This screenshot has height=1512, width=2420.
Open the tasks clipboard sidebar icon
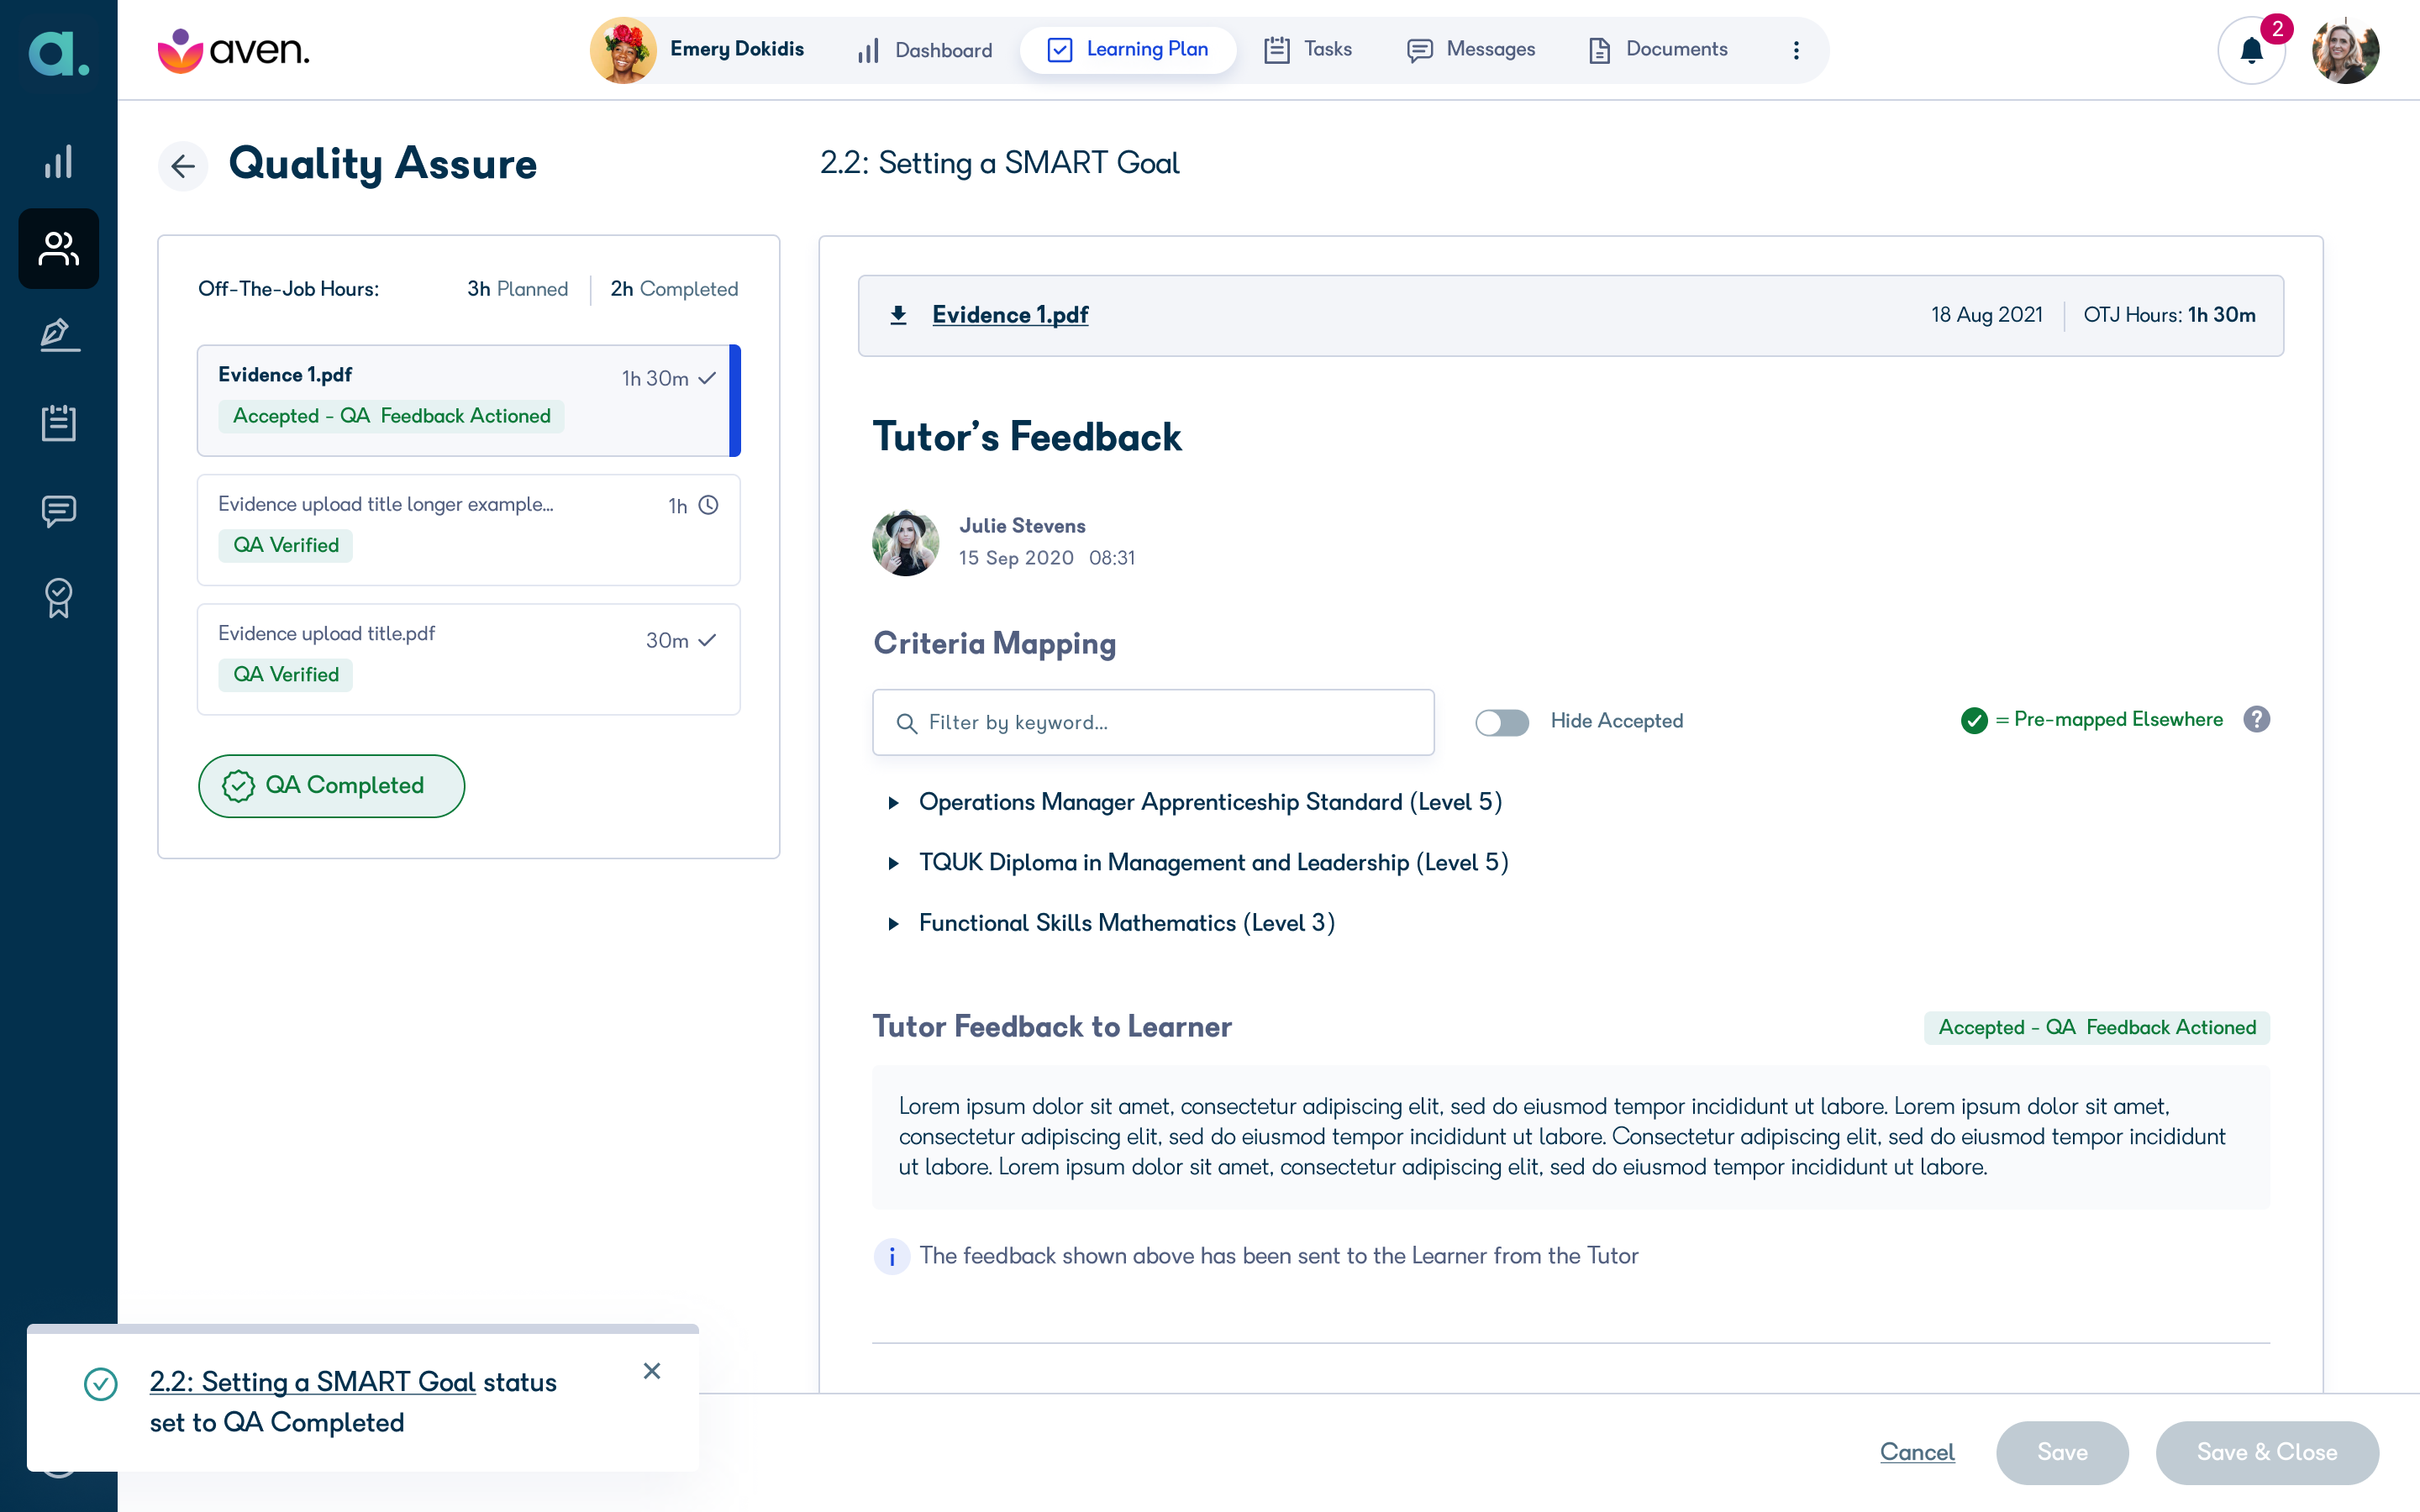pos(58,422)
